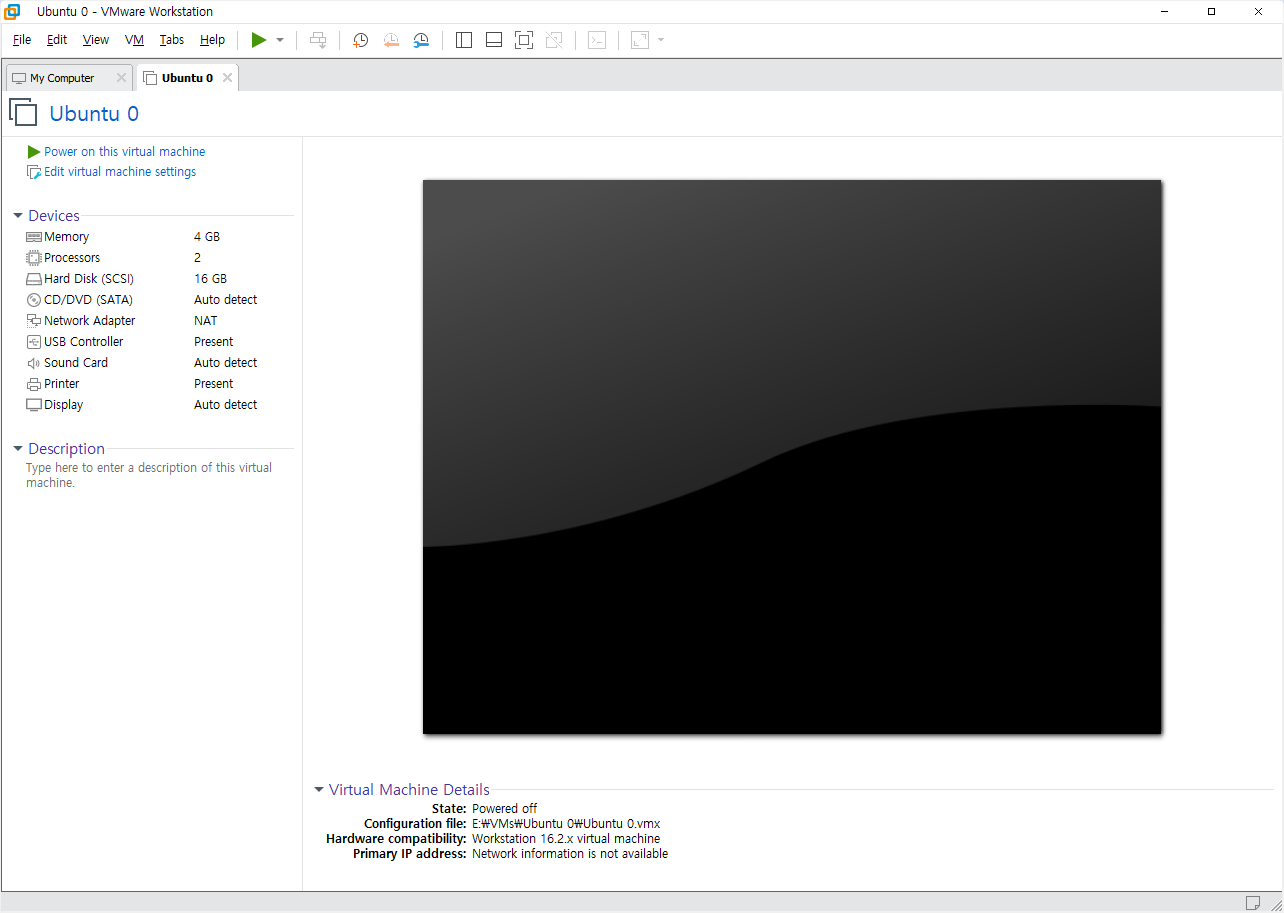
Task: Click the Unity mode toolbar icon
Action: (x=555, y=40)
